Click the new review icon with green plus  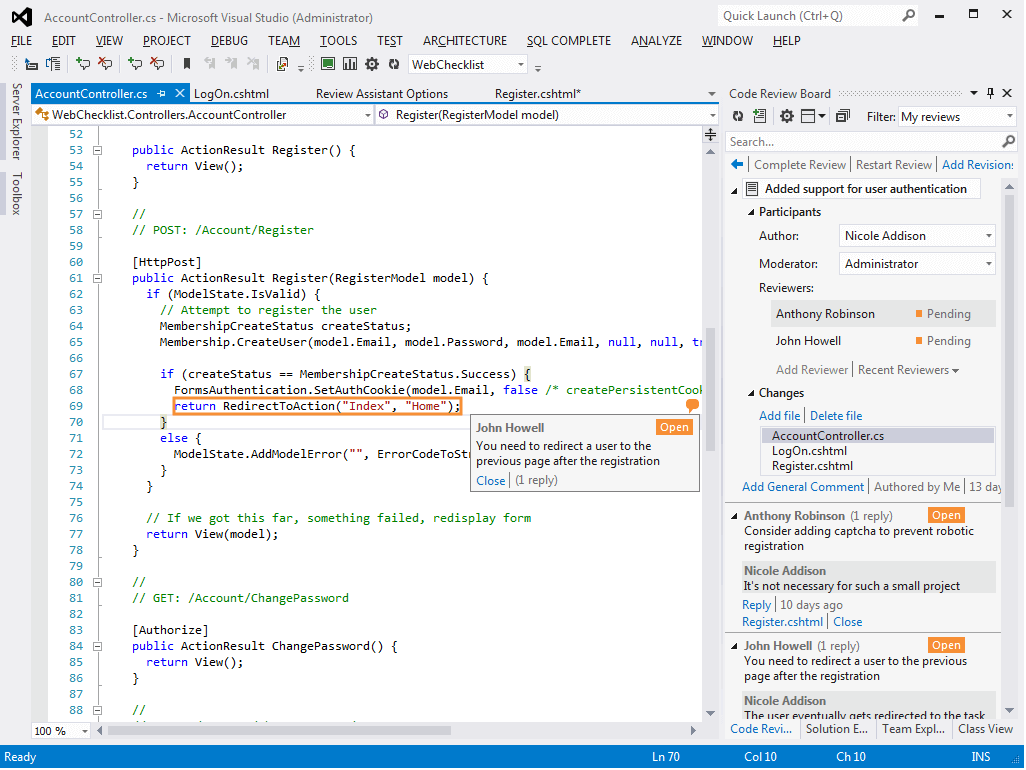click(760, 117)
